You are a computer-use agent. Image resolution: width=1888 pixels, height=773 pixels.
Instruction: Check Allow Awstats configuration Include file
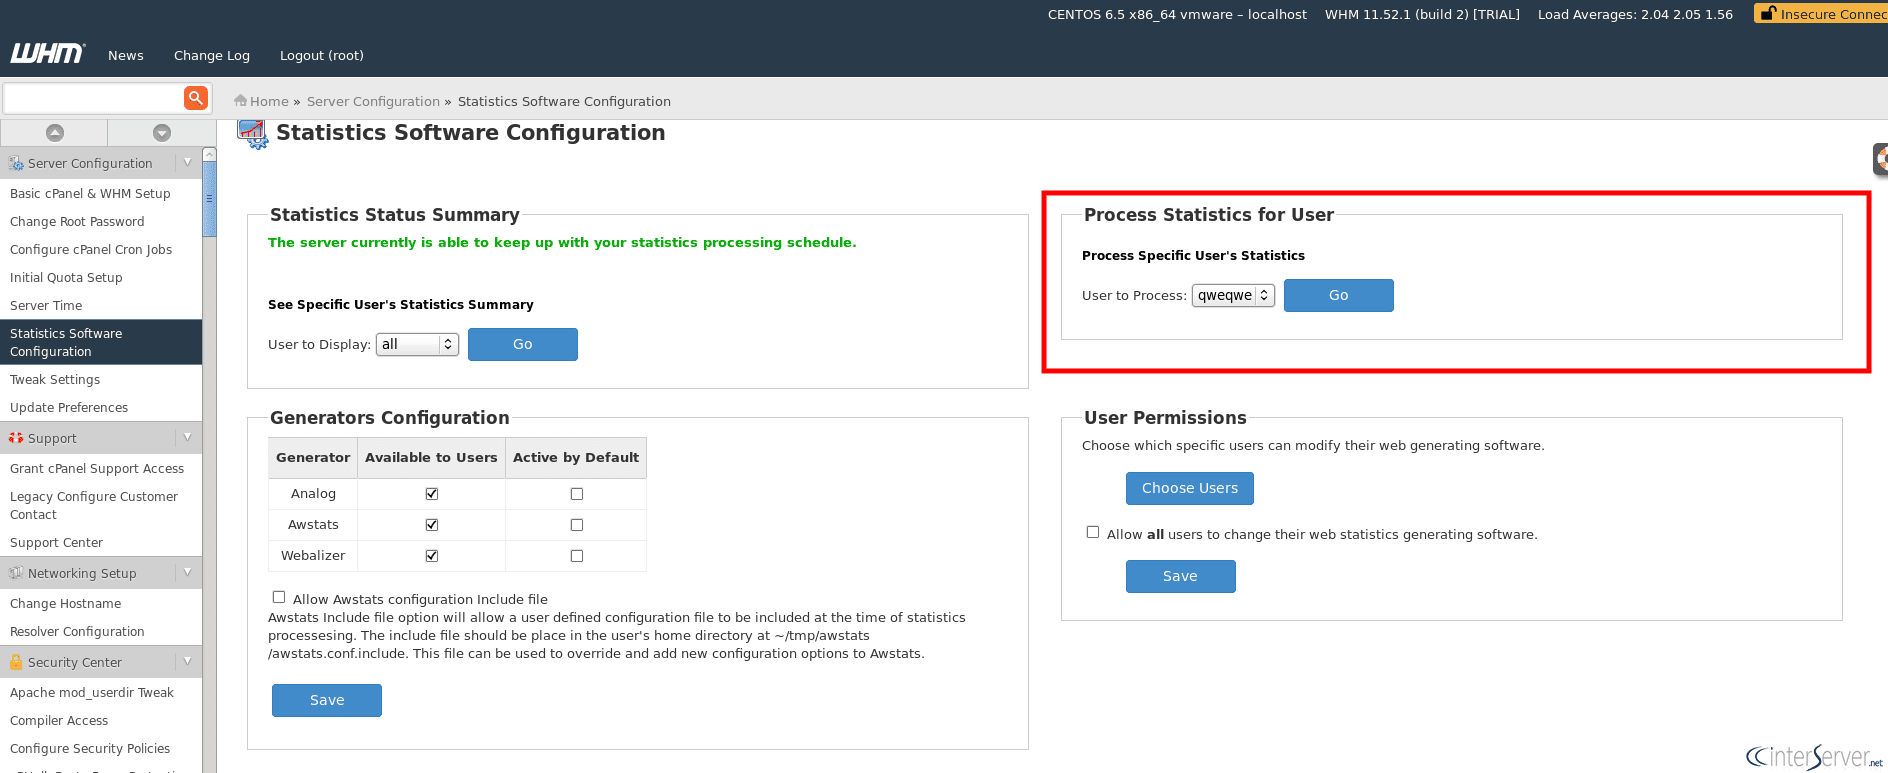(x=279, y=598)
